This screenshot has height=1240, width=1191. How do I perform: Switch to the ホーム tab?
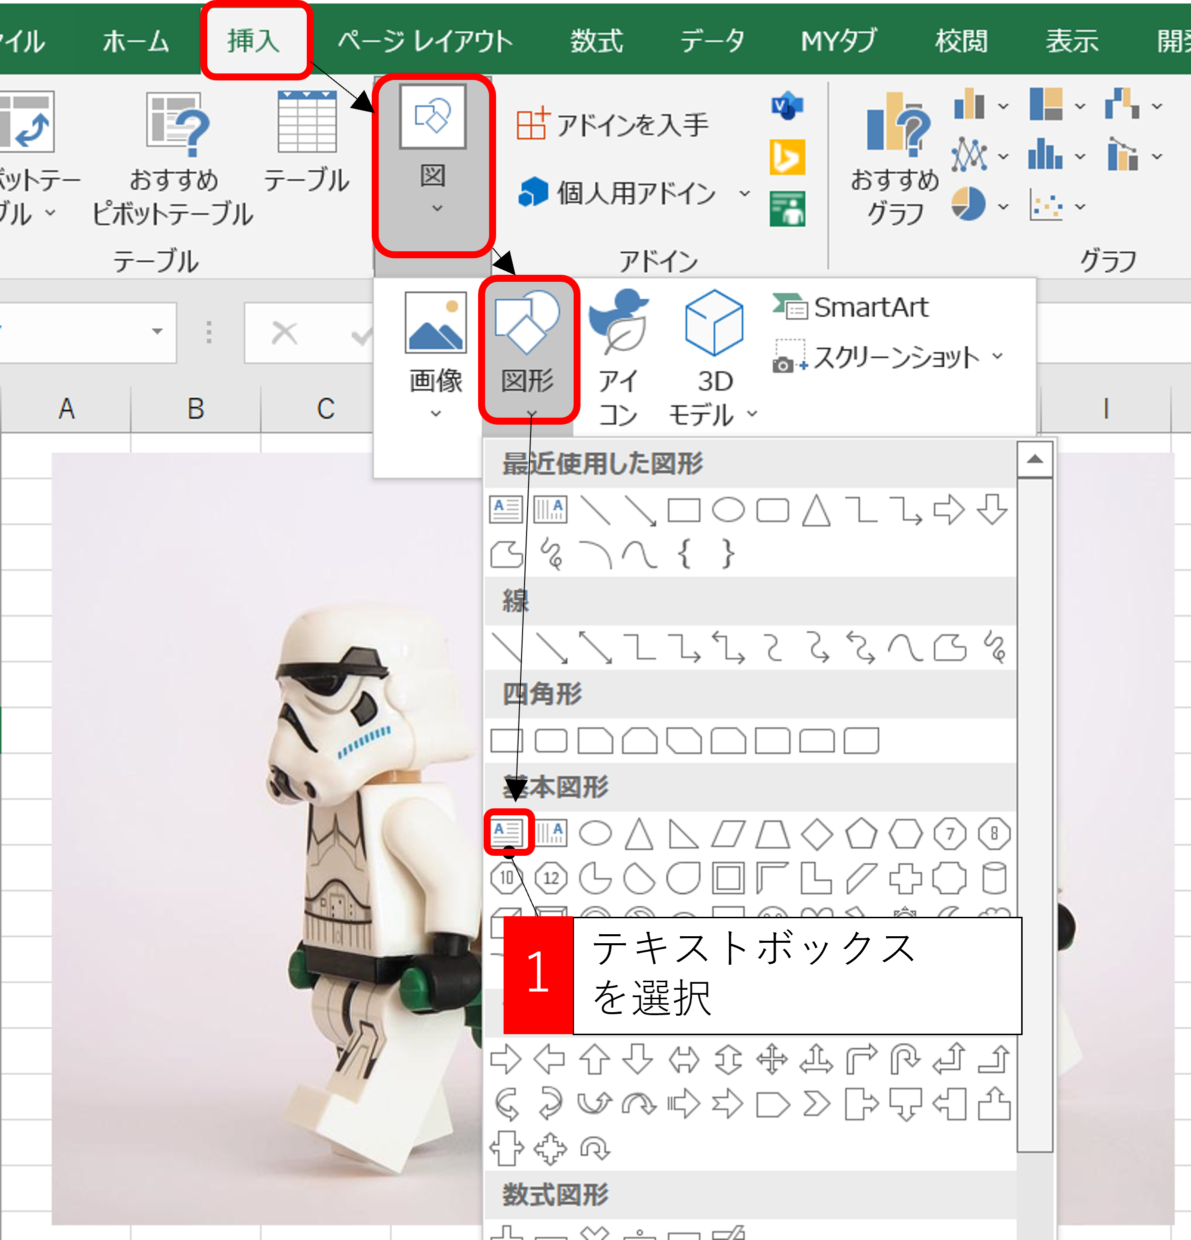coord(135,41)
